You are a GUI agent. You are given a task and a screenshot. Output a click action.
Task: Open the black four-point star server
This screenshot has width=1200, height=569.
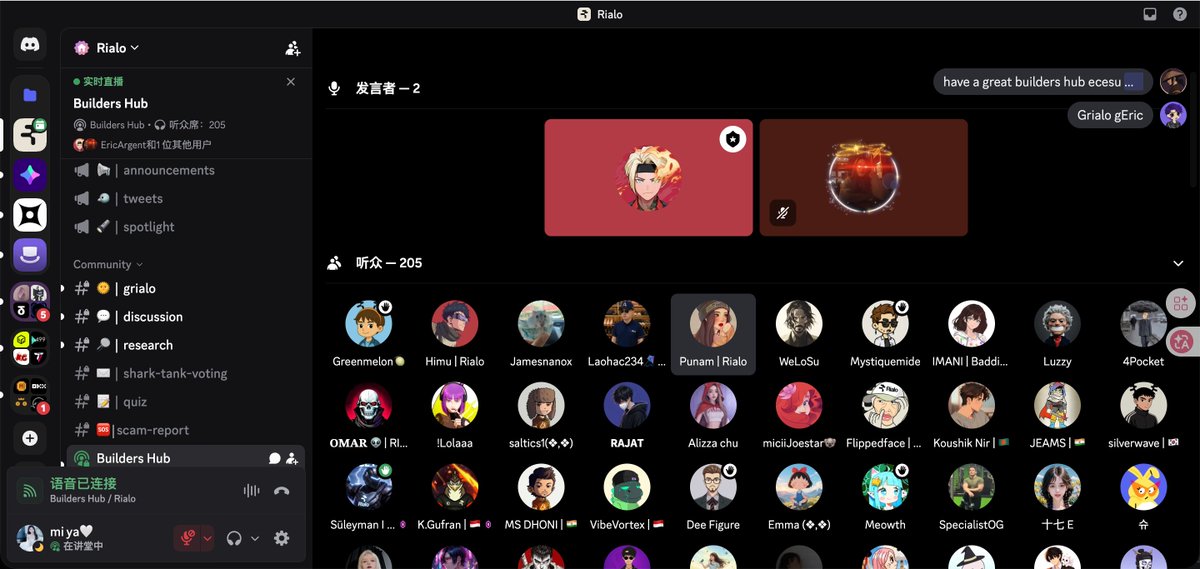(30, 216)
